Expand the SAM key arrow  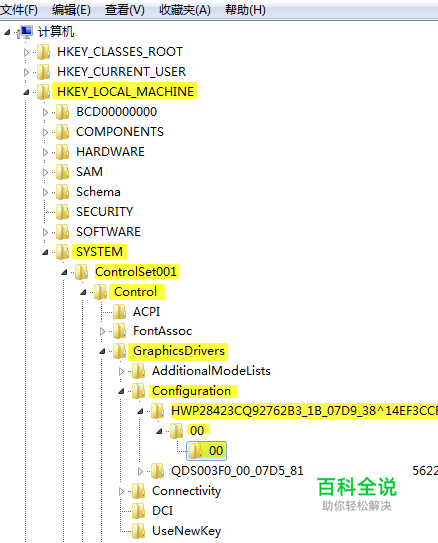(x=45, y=172)
